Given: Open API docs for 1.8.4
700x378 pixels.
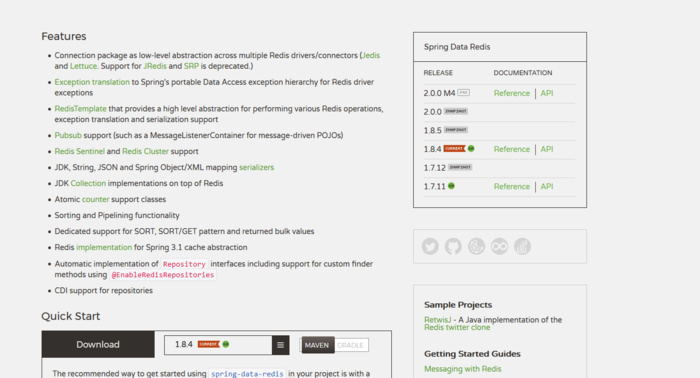Looking at the screenshot, I should [x=547, y=149].
